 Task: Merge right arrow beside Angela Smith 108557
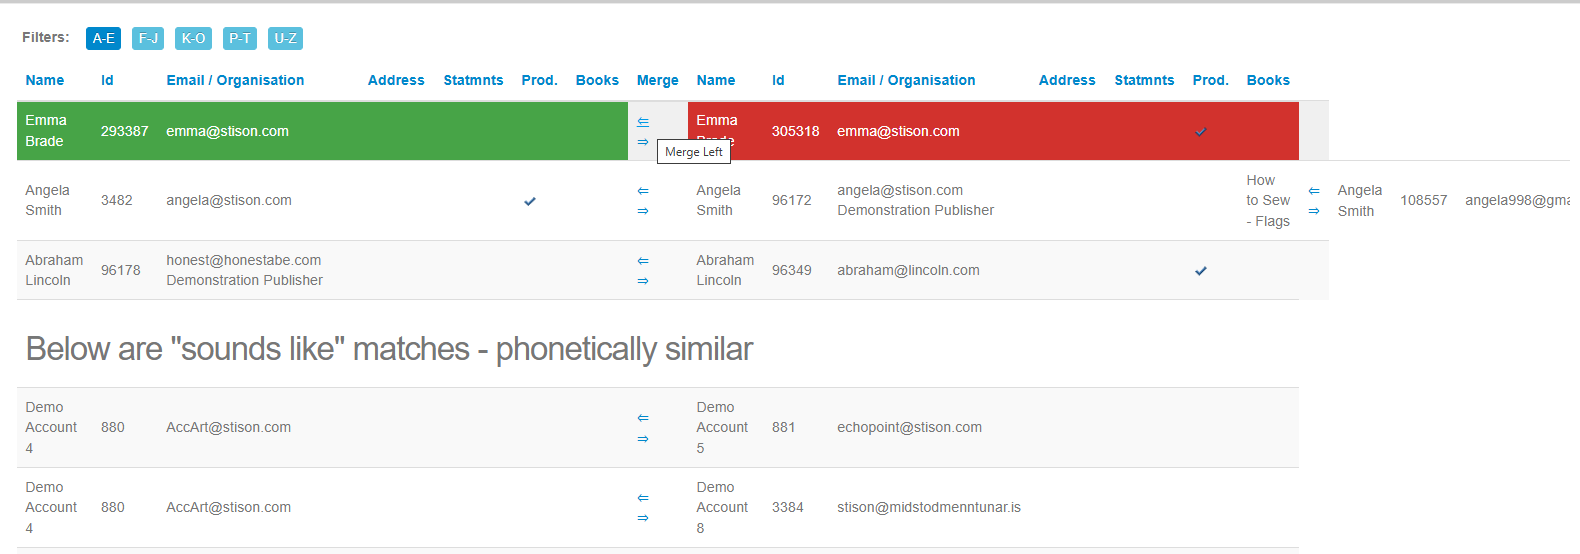(1314, 211)
